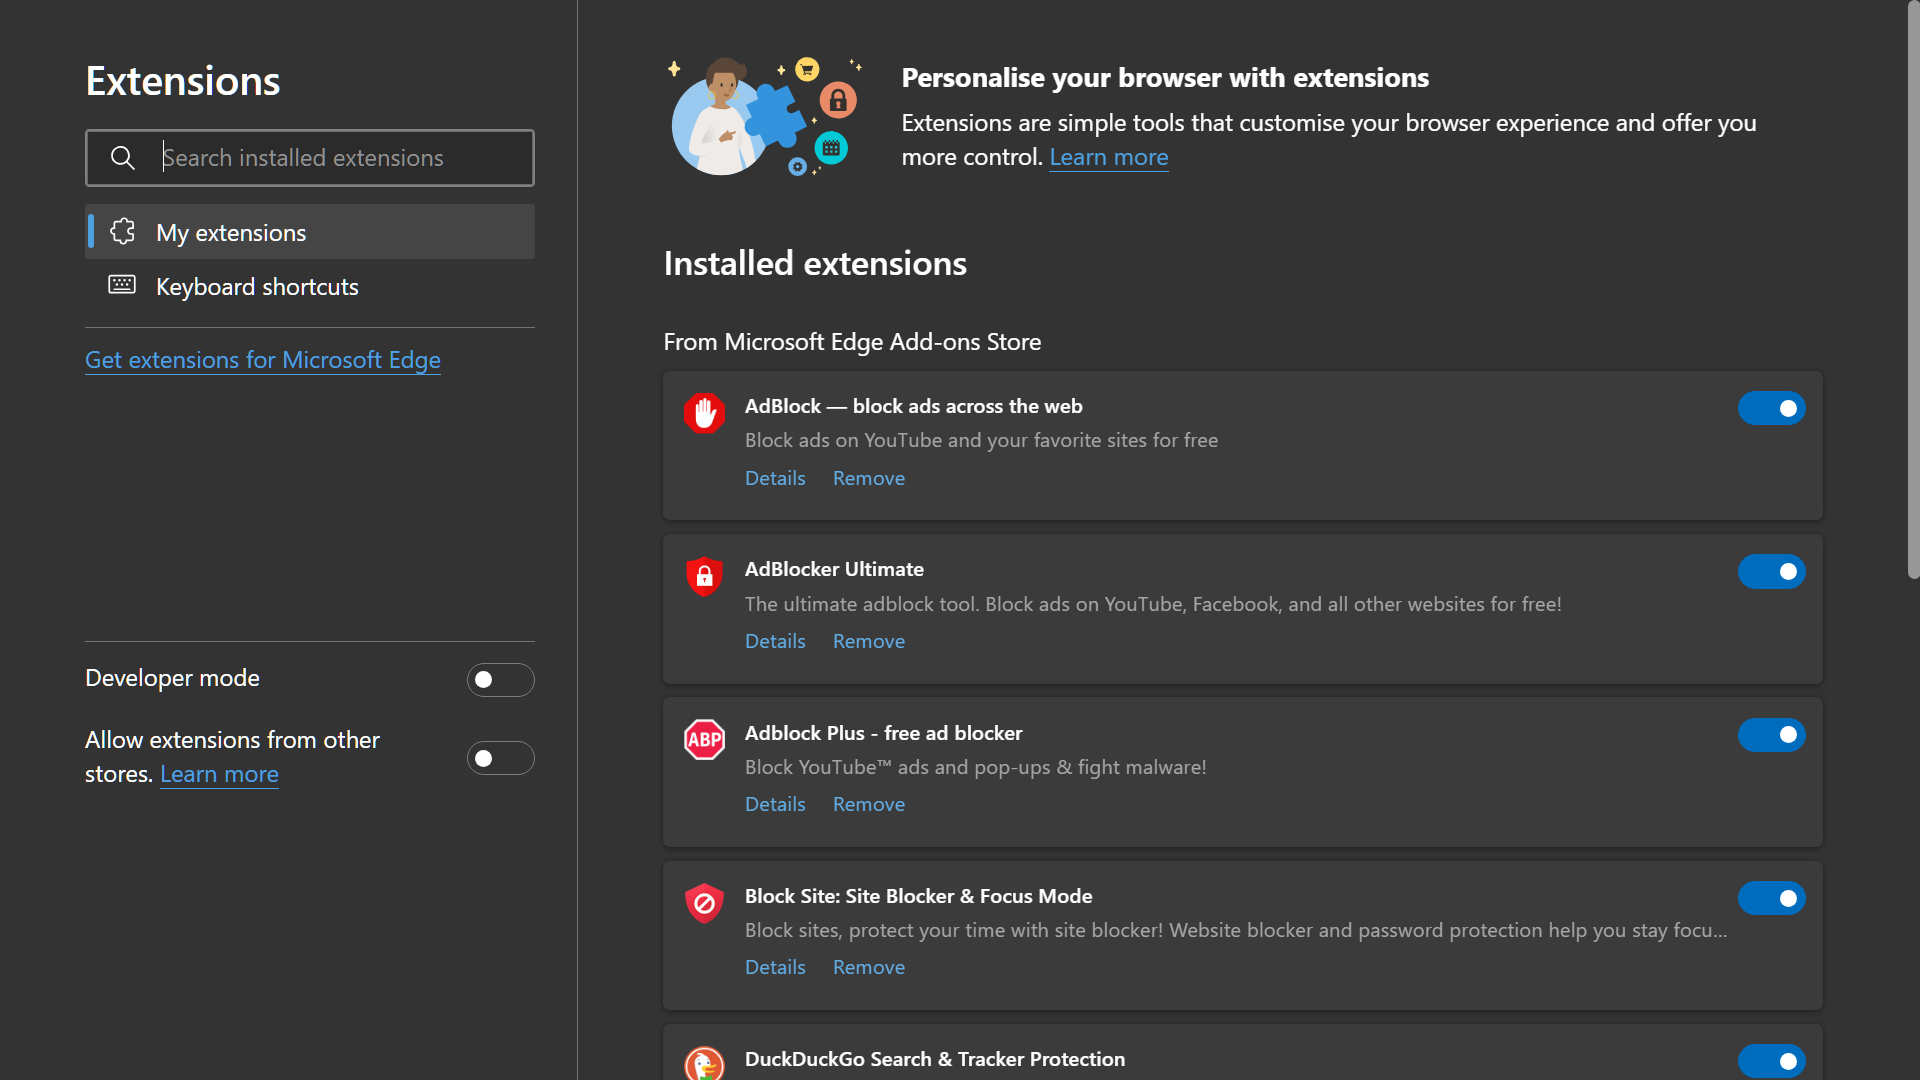Click the My extensions puzzle icon
Viewport: 1920px width, 1080px height.
122,232
